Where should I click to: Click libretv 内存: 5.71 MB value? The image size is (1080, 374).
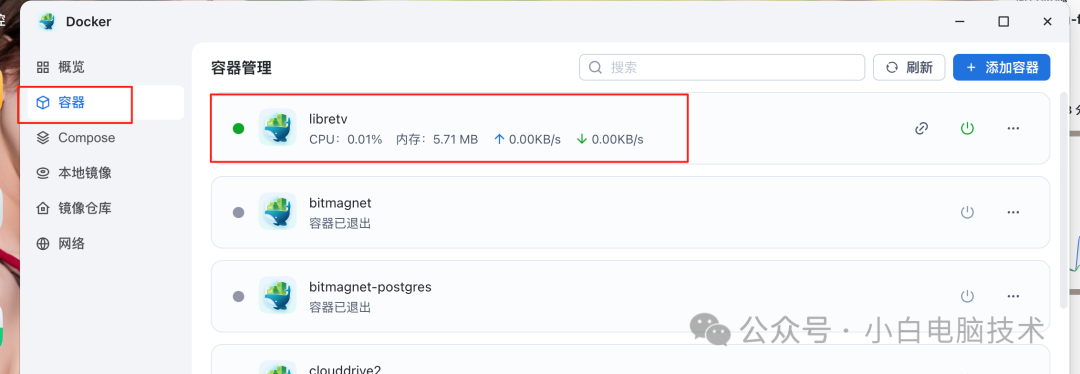pyautogui.click(x=437, y=139)
